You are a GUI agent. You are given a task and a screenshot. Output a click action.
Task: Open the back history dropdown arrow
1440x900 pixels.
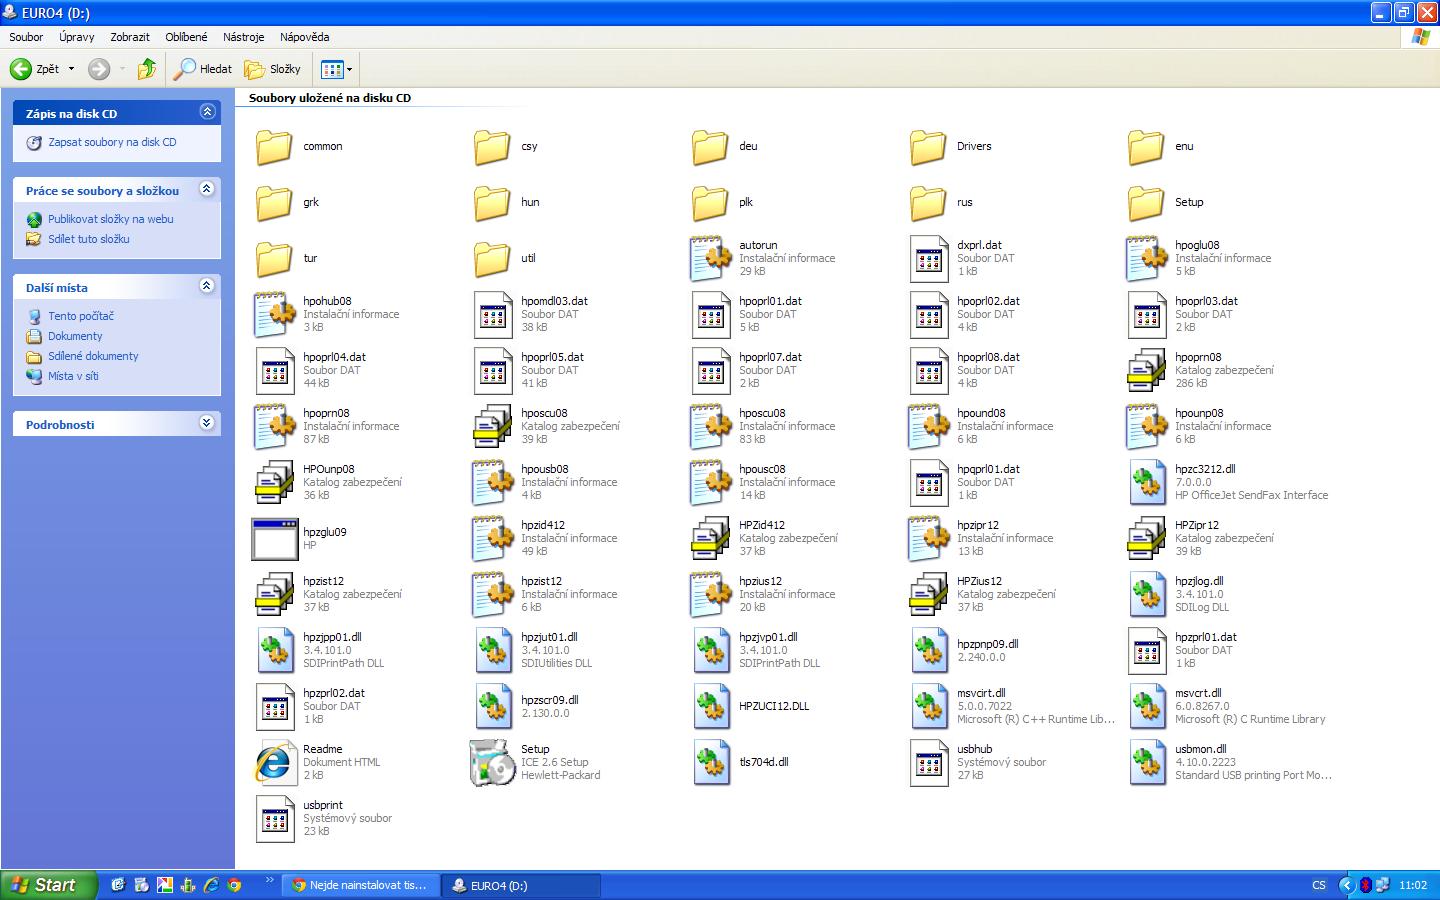[x=71, y=69]
